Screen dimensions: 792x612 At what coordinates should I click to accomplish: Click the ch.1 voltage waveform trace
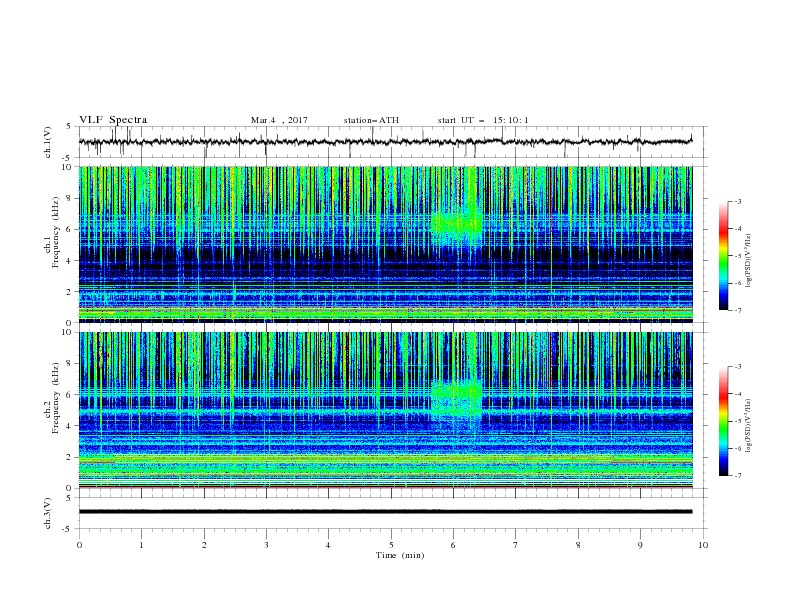(385, 141)
